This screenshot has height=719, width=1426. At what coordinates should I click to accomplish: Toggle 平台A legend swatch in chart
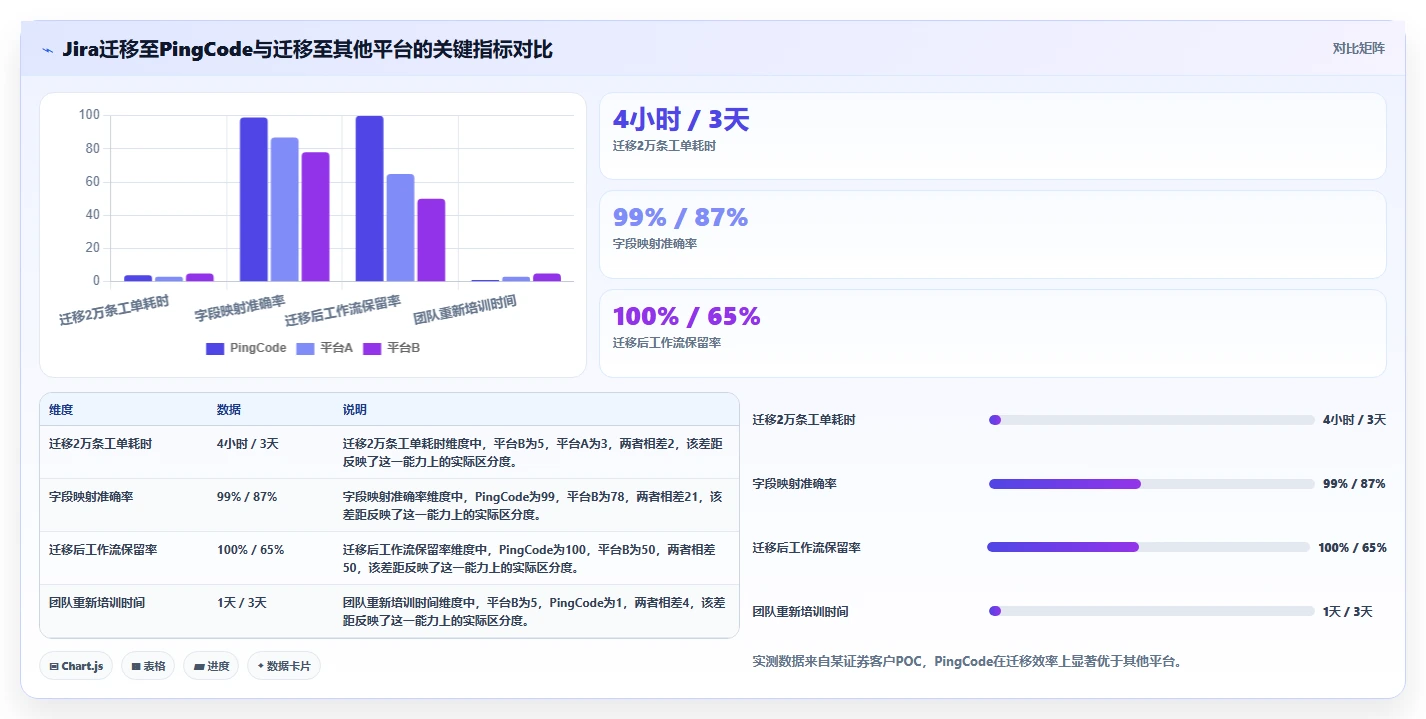(306, 348)
